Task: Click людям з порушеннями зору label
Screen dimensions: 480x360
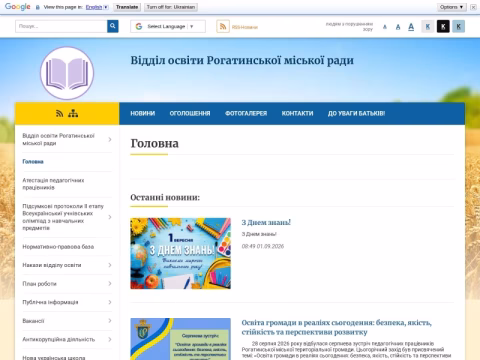Action: (x=349, y=27)
